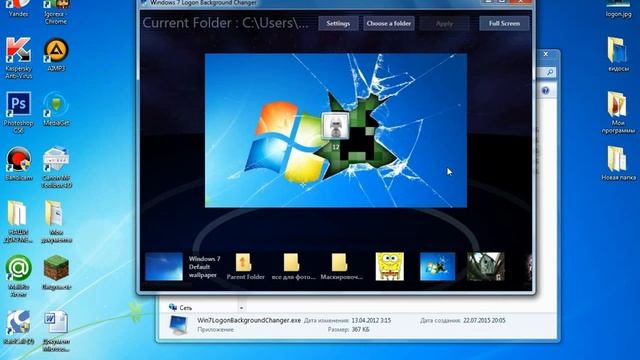Launch Bandicam from the desktop
Viewport: 640px width, 360px height.
coord(18,164)
